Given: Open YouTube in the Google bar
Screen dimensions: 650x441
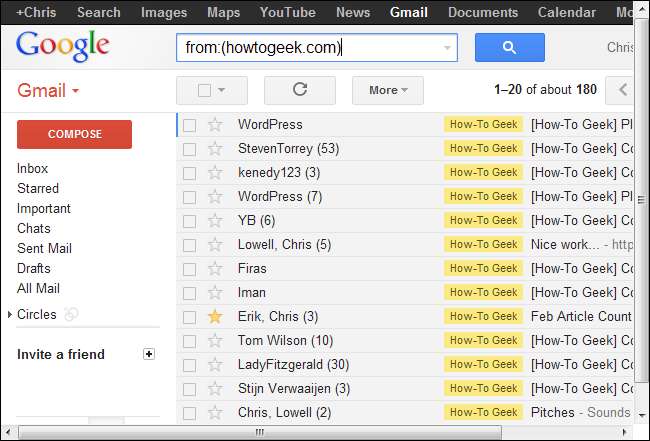Looking at the screenshot, I should pyautogui.click(x=288, y=12).
